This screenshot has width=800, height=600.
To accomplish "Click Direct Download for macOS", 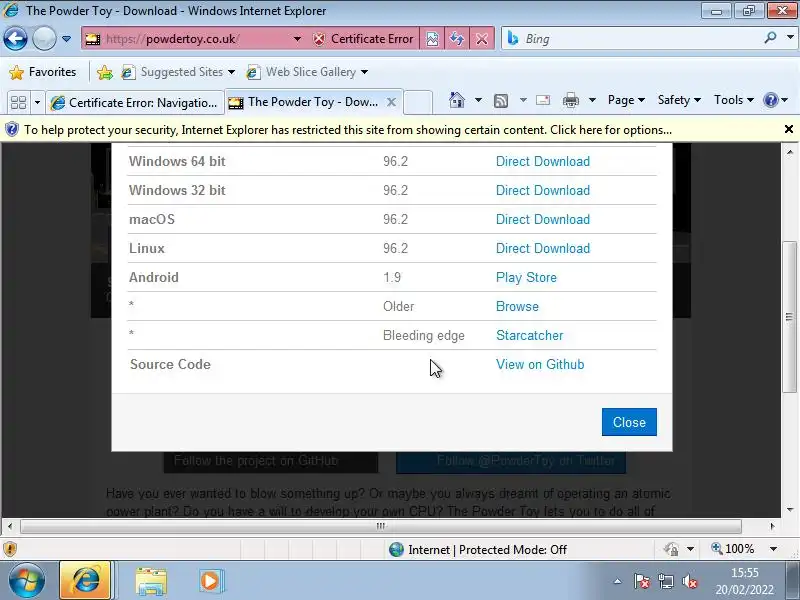I will click(543, 219).
